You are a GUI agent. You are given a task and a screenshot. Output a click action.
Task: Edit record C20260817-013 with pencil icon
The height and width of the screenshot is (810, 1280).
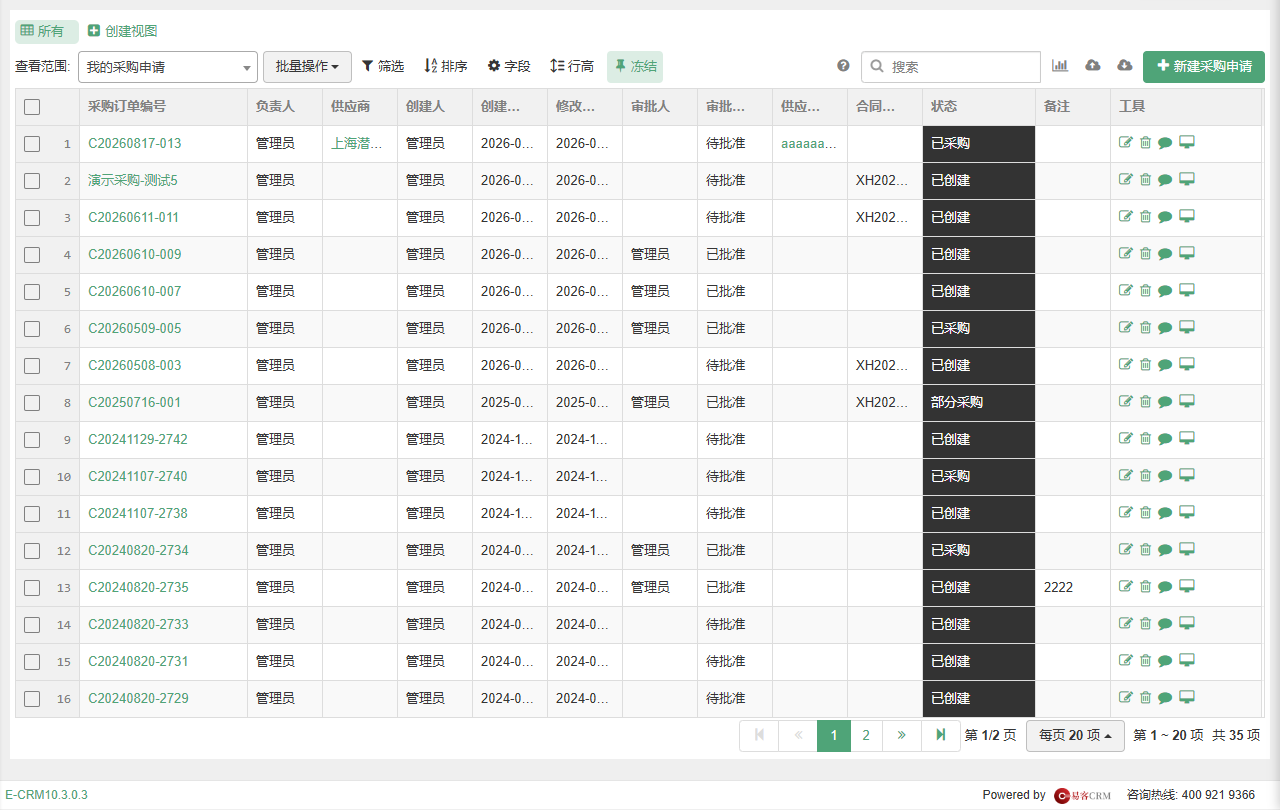1126,142
